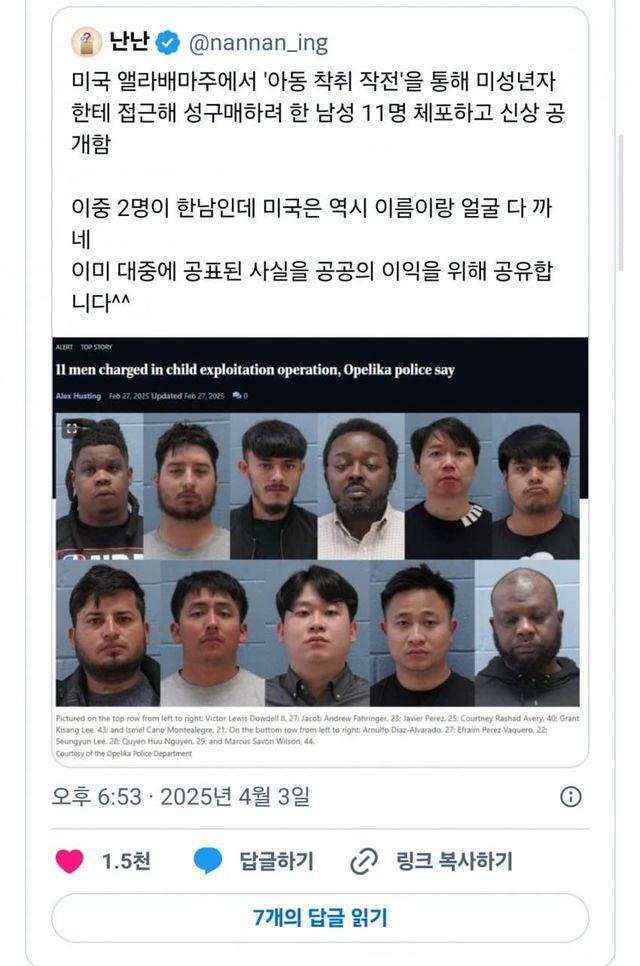Select the ALERT tag in article header
Image resolution: width=640 pixels, height=966 pixels.
click(x=64, y=347)
